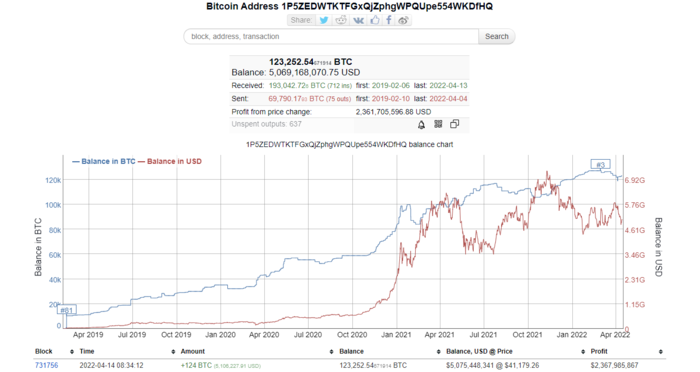The width and height of the screenshot is (700, 372).
Task: Click the Share: label
Action: tap(301, 20)
